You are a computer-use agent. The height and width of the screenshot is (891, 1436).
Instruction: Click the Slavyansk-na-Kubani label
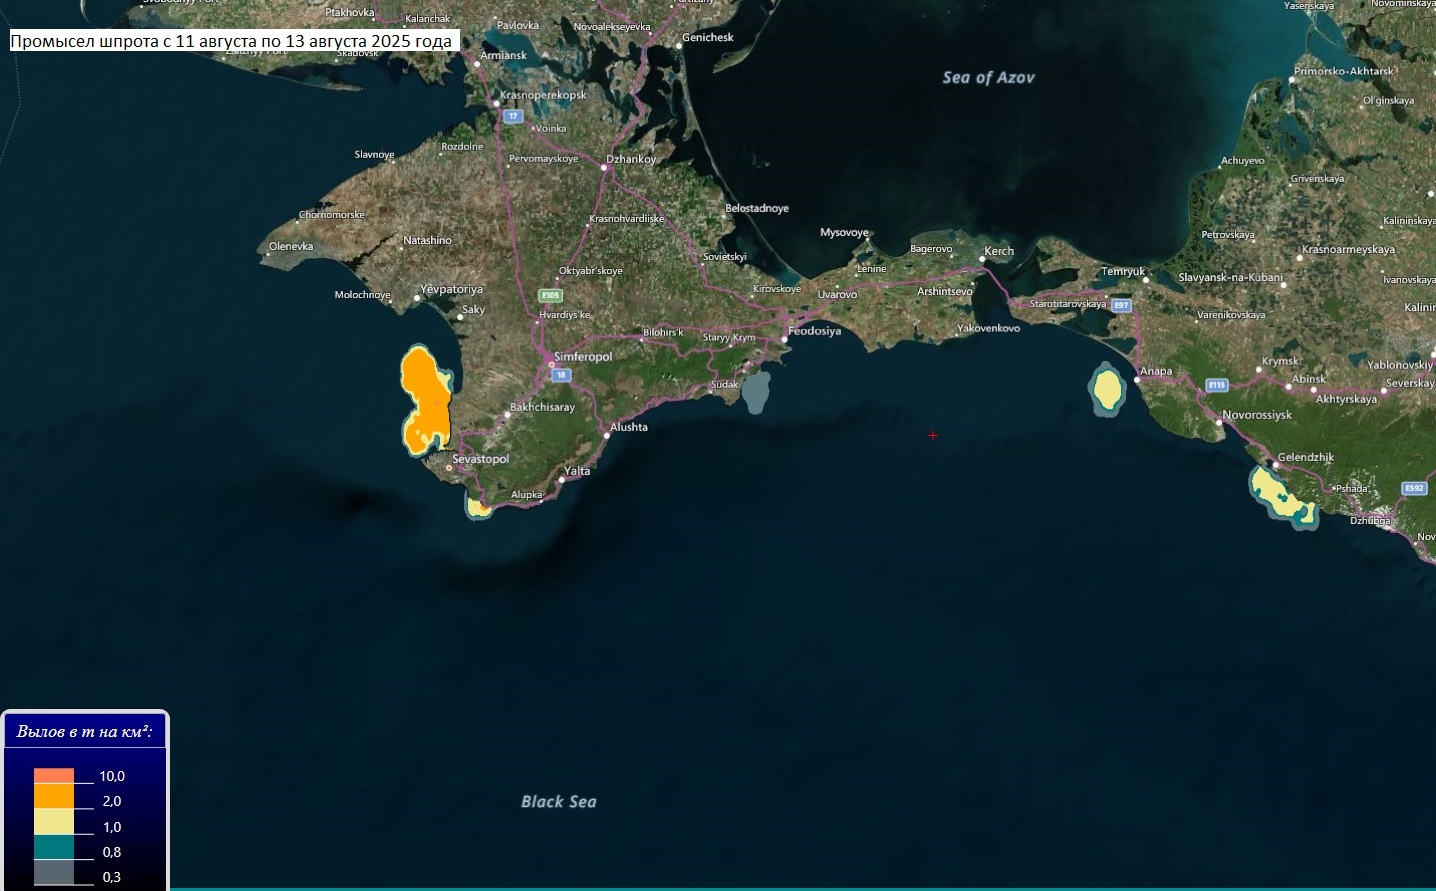pyautogui.click(x=1230, y=277)
